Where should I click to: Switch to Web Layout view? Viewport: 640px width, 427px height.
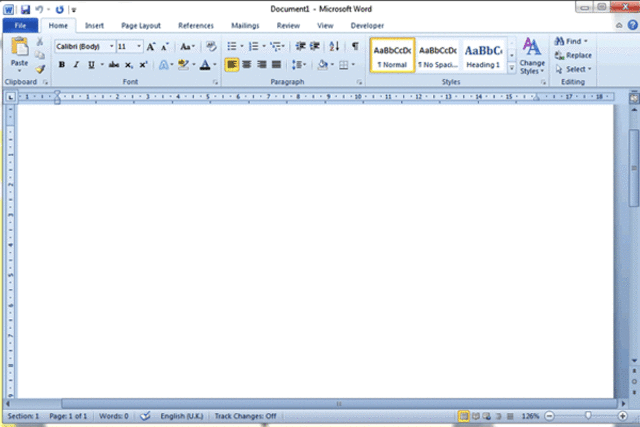point(487,416)
